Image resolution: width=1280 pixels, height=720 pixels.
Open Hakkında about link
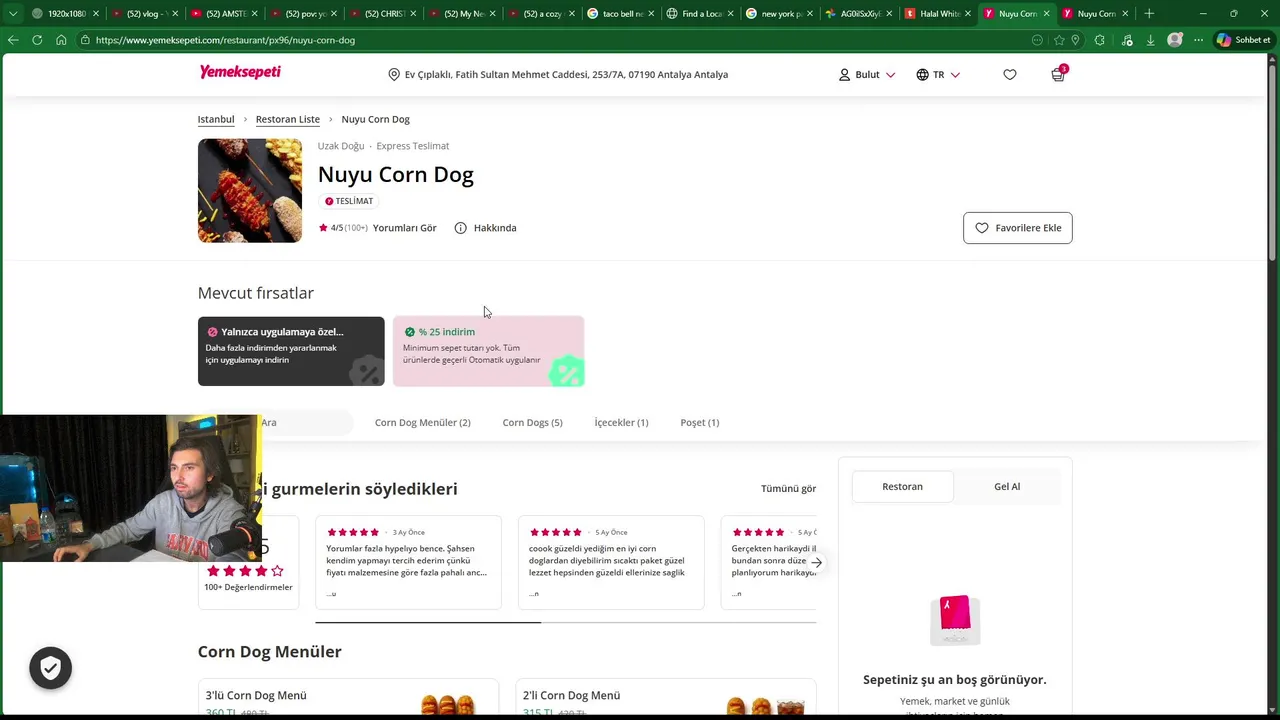click(x=495, y=228)
